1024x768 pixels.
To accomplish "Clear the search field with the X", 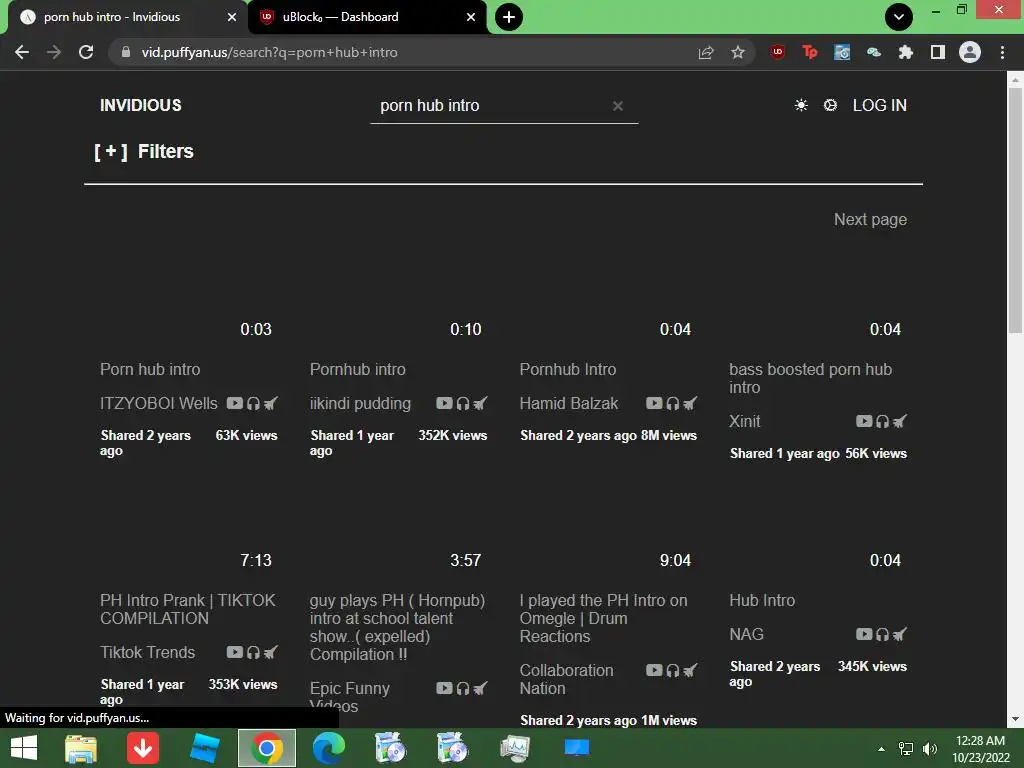I will click(618, 106).
